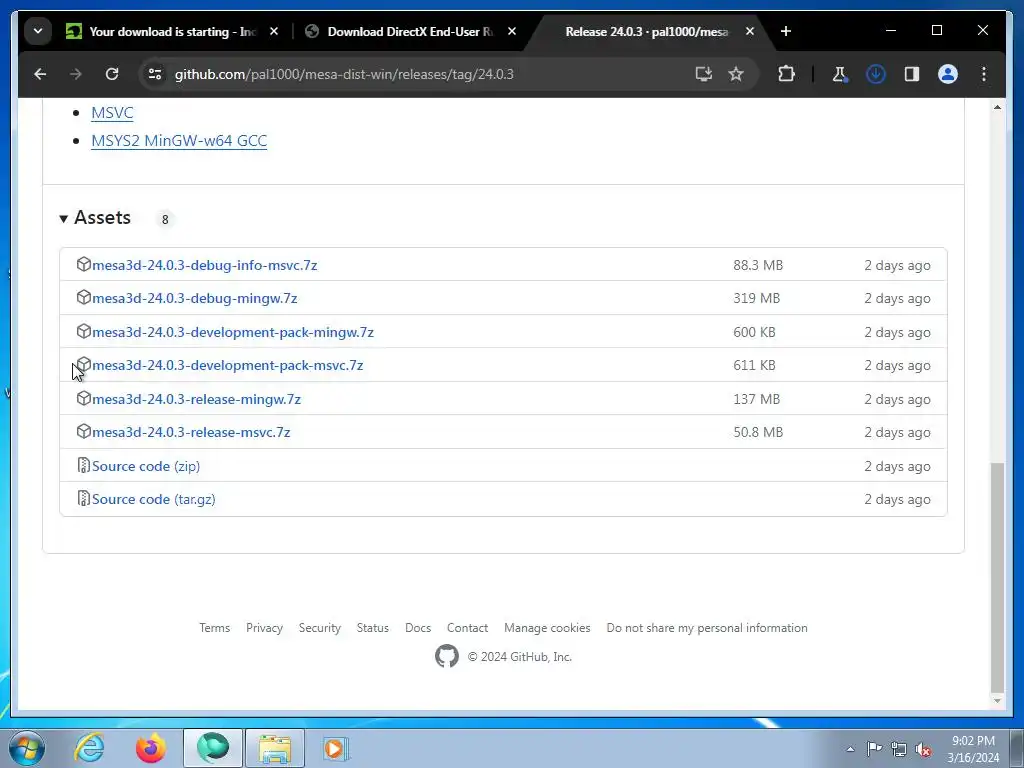Close the Download DirectX tab
Screen dimensions: 1024x768
[x=512, y=31]
